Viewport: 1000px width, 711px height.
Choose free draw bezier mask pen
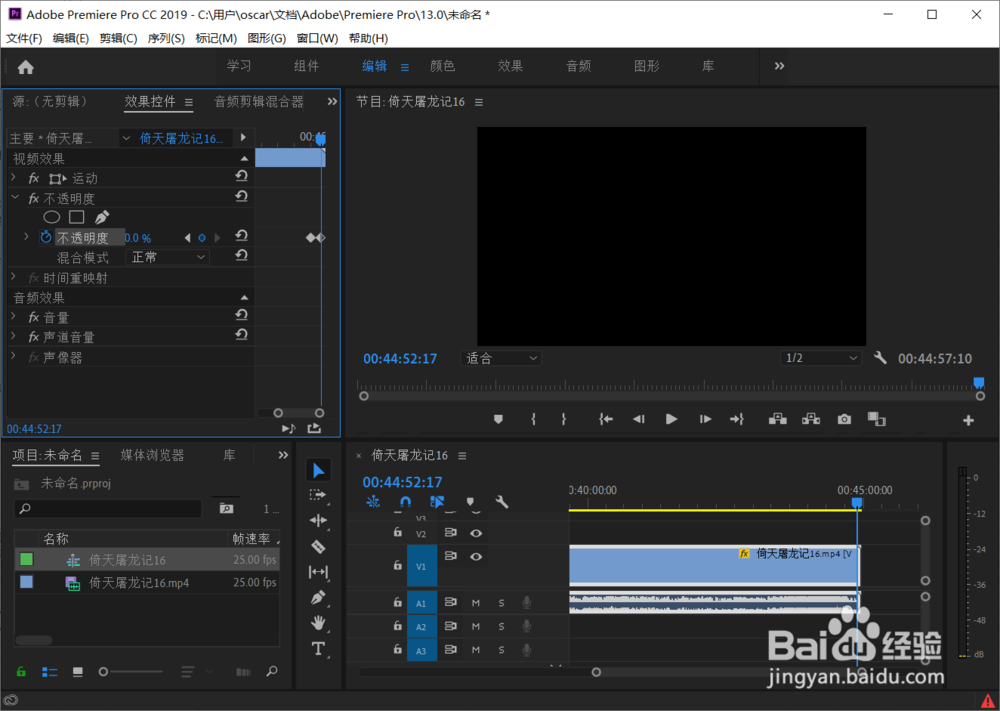(x=102, y=217)
